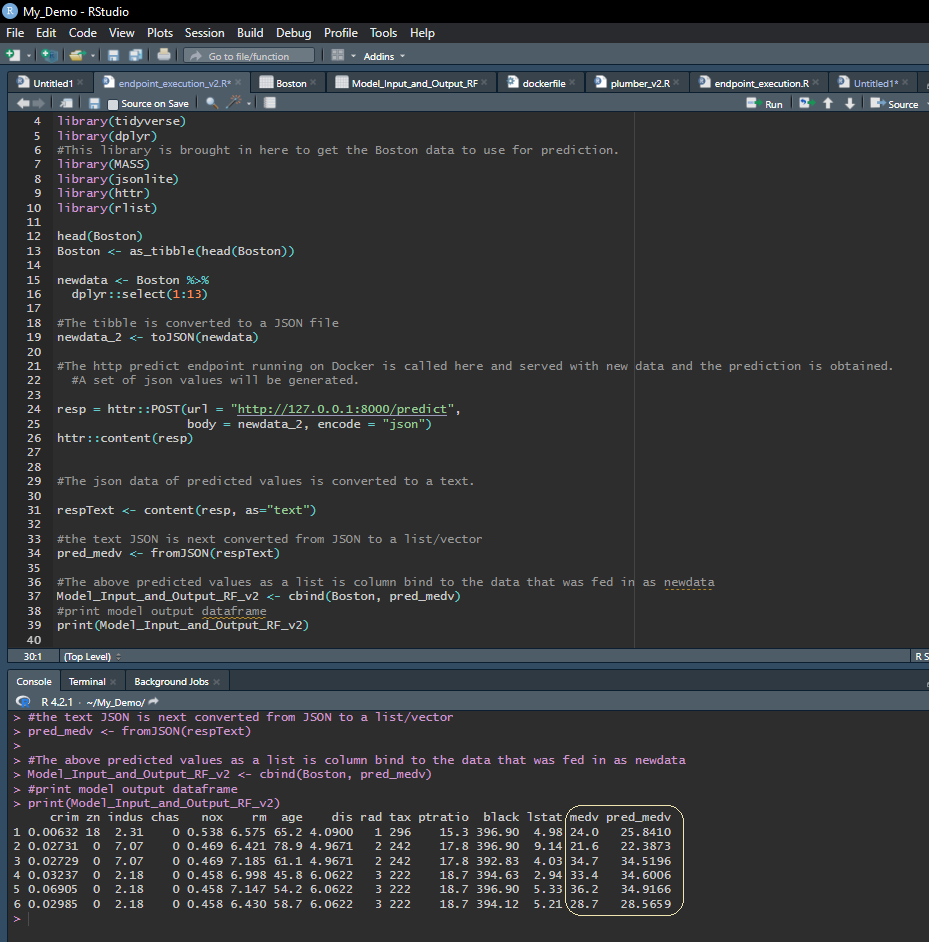Screen dimensions: 929x942
Task: Switch to the plumber_v2.R tab
Action: coord(639,83)
